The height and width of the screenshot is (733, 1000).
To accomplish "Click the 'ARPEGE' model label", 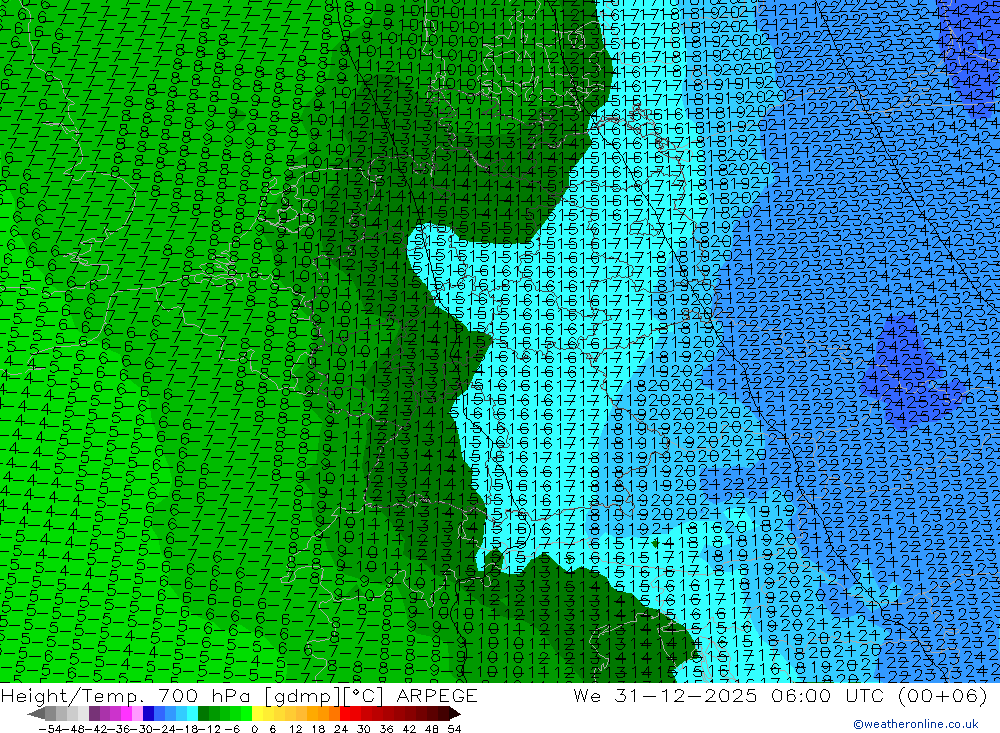I will pos(437,695).
